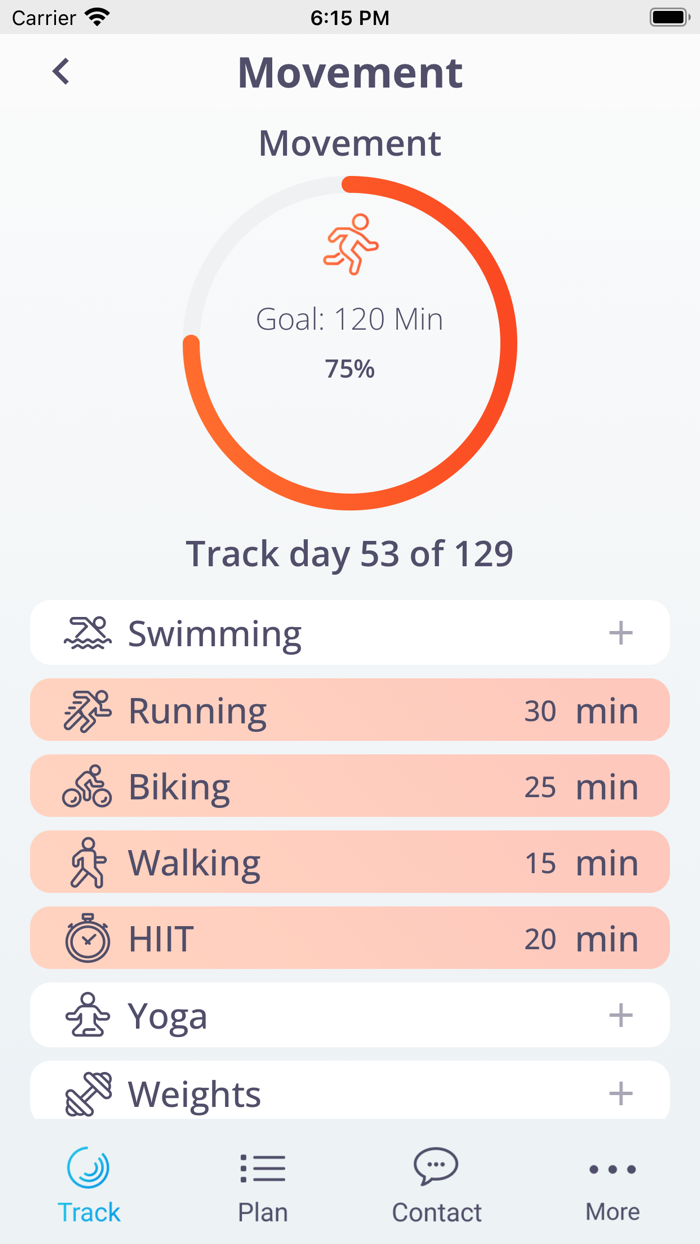Open the Plan tab
The height and width of the screenshot is (1244, 700).
click(263, 1187)
